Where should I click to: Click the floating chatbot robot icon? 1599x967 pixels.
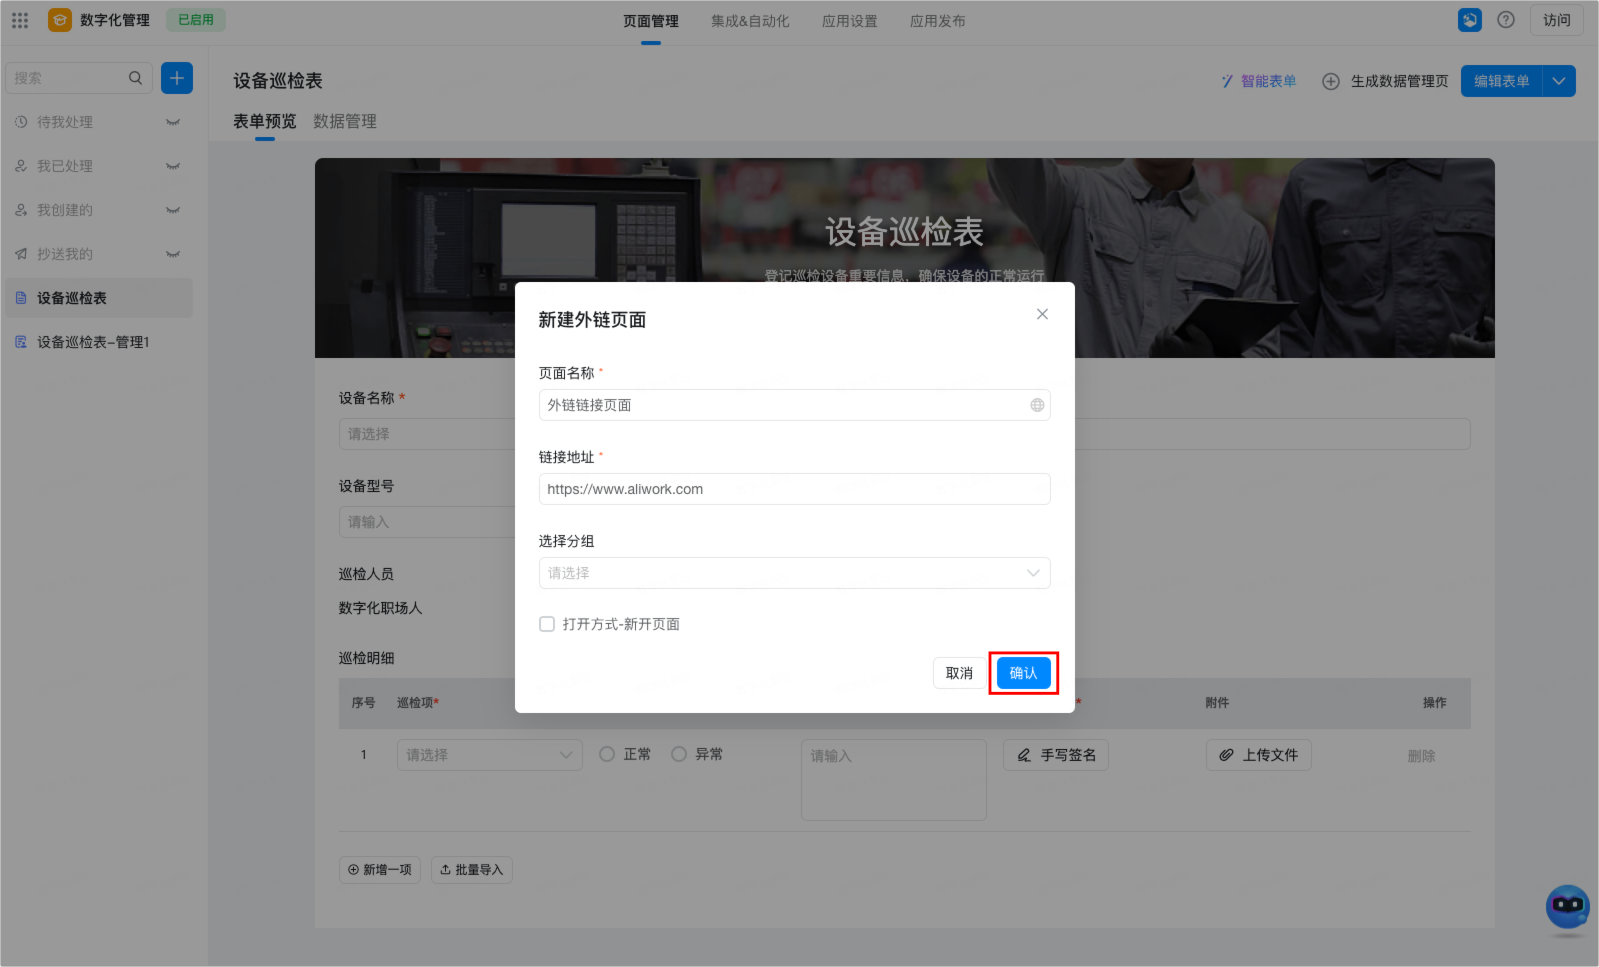pos(1567,907)
